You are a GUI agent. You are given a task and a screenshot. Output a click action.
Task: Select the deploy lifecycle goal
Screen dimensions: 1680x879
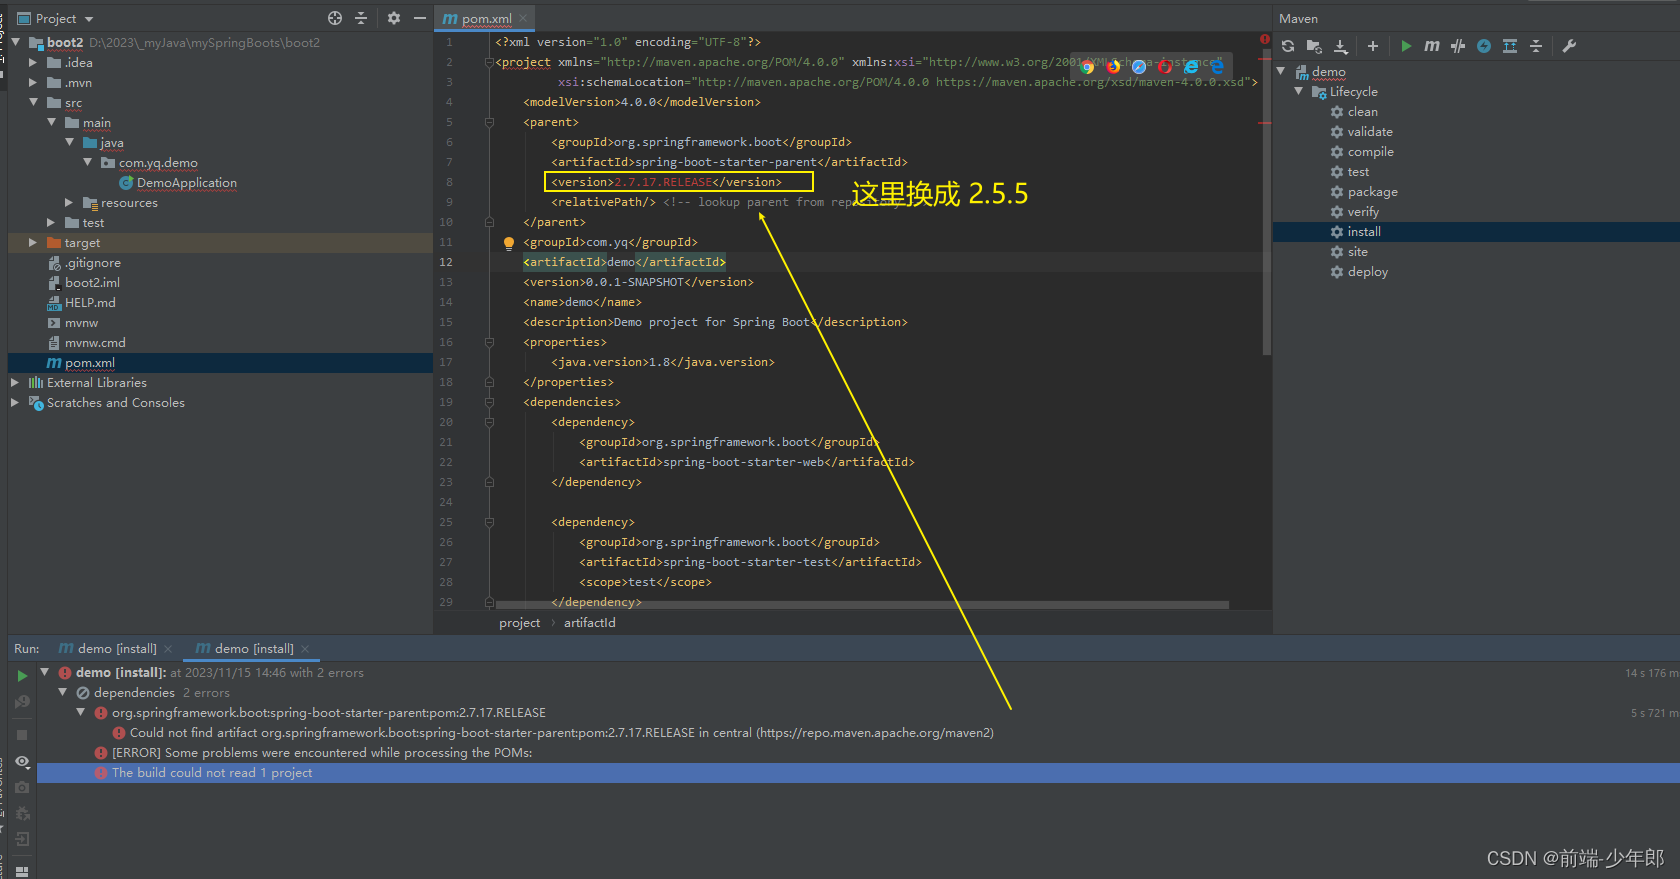tap(1367, 272)
